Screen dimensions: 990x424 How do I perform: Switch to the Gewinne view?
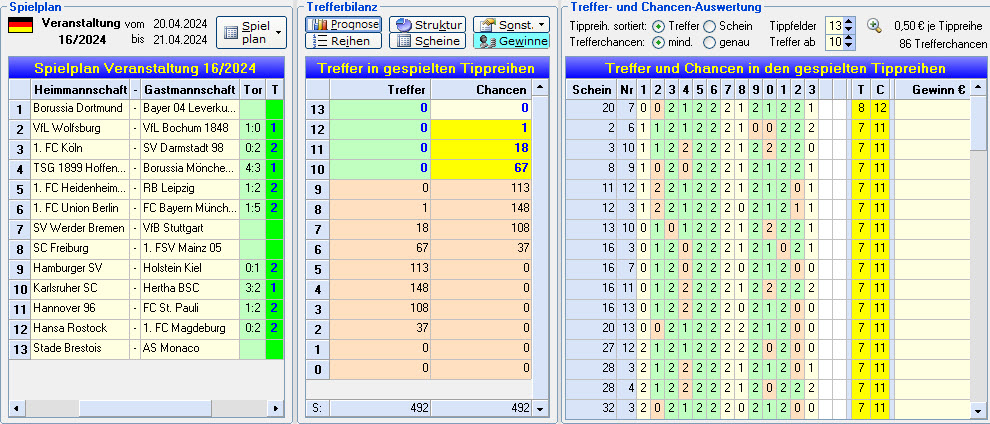click(511, 41)
